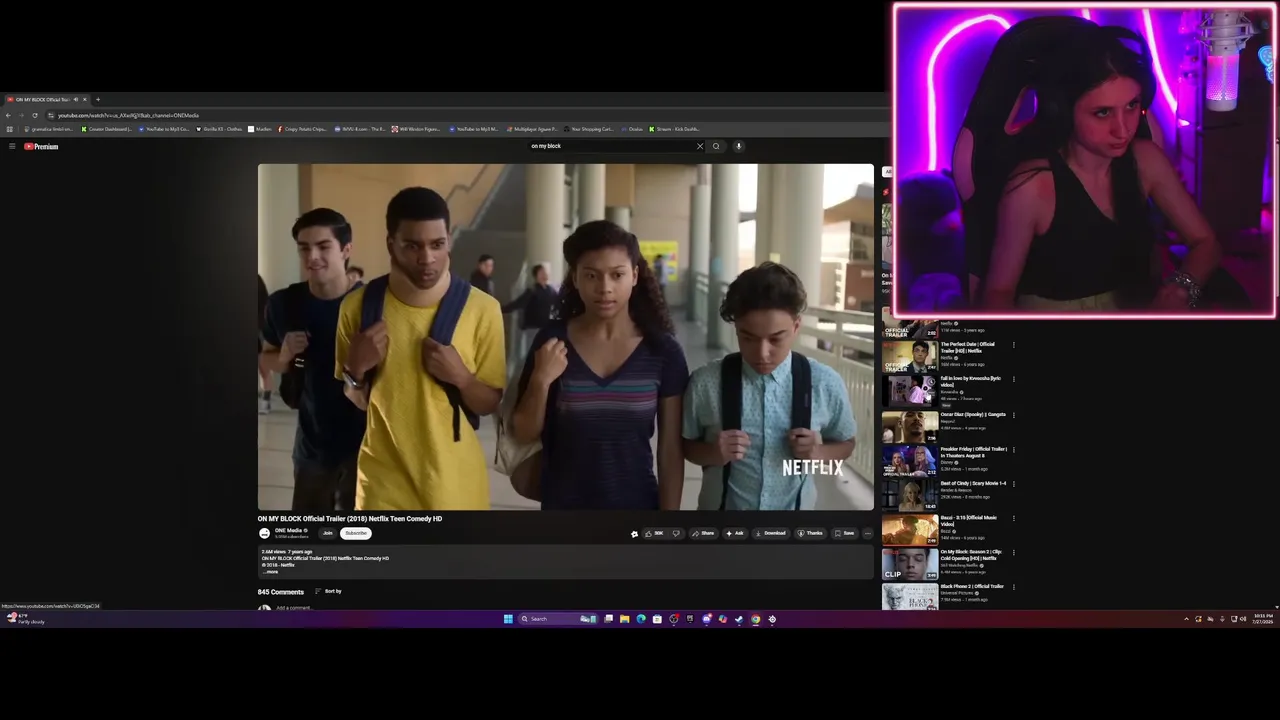This screenshot has width=1280, height=720.
Task: Open On My Block Season 2 clip
Action: point(910,563)
